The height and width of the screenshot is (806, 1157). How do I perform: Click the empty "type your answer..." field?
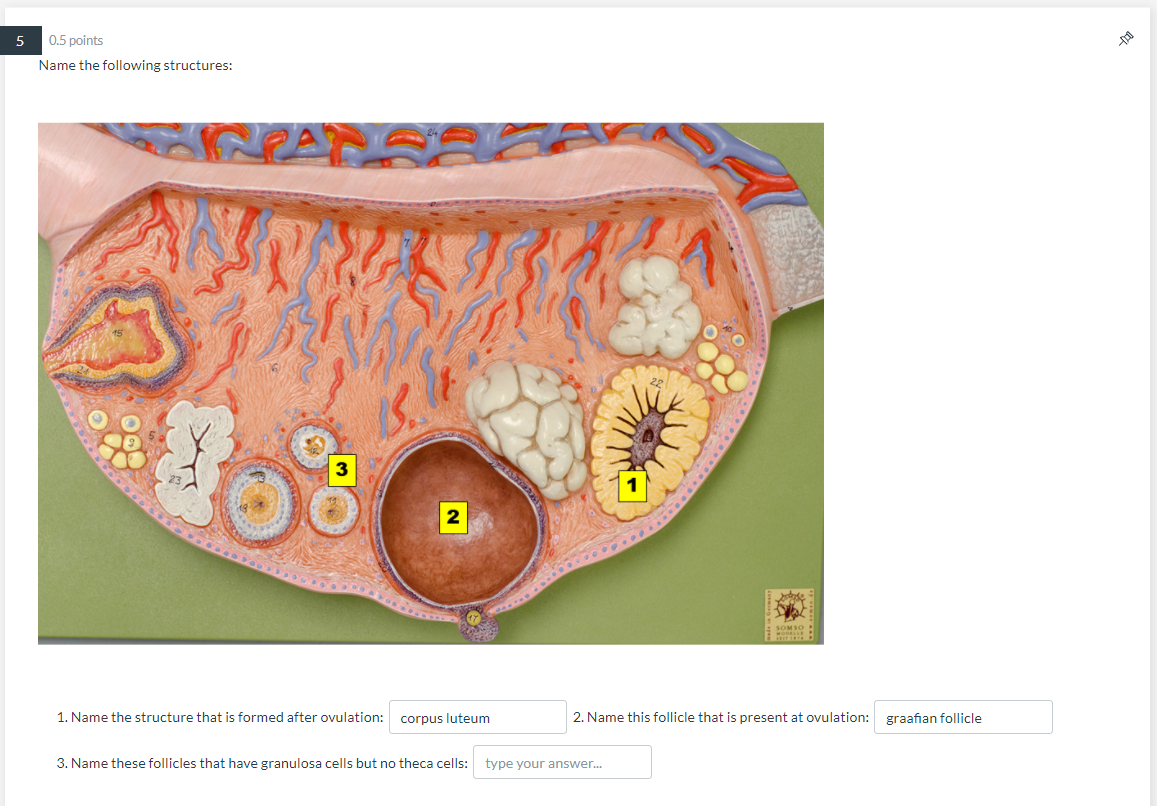tap(562, 762)
